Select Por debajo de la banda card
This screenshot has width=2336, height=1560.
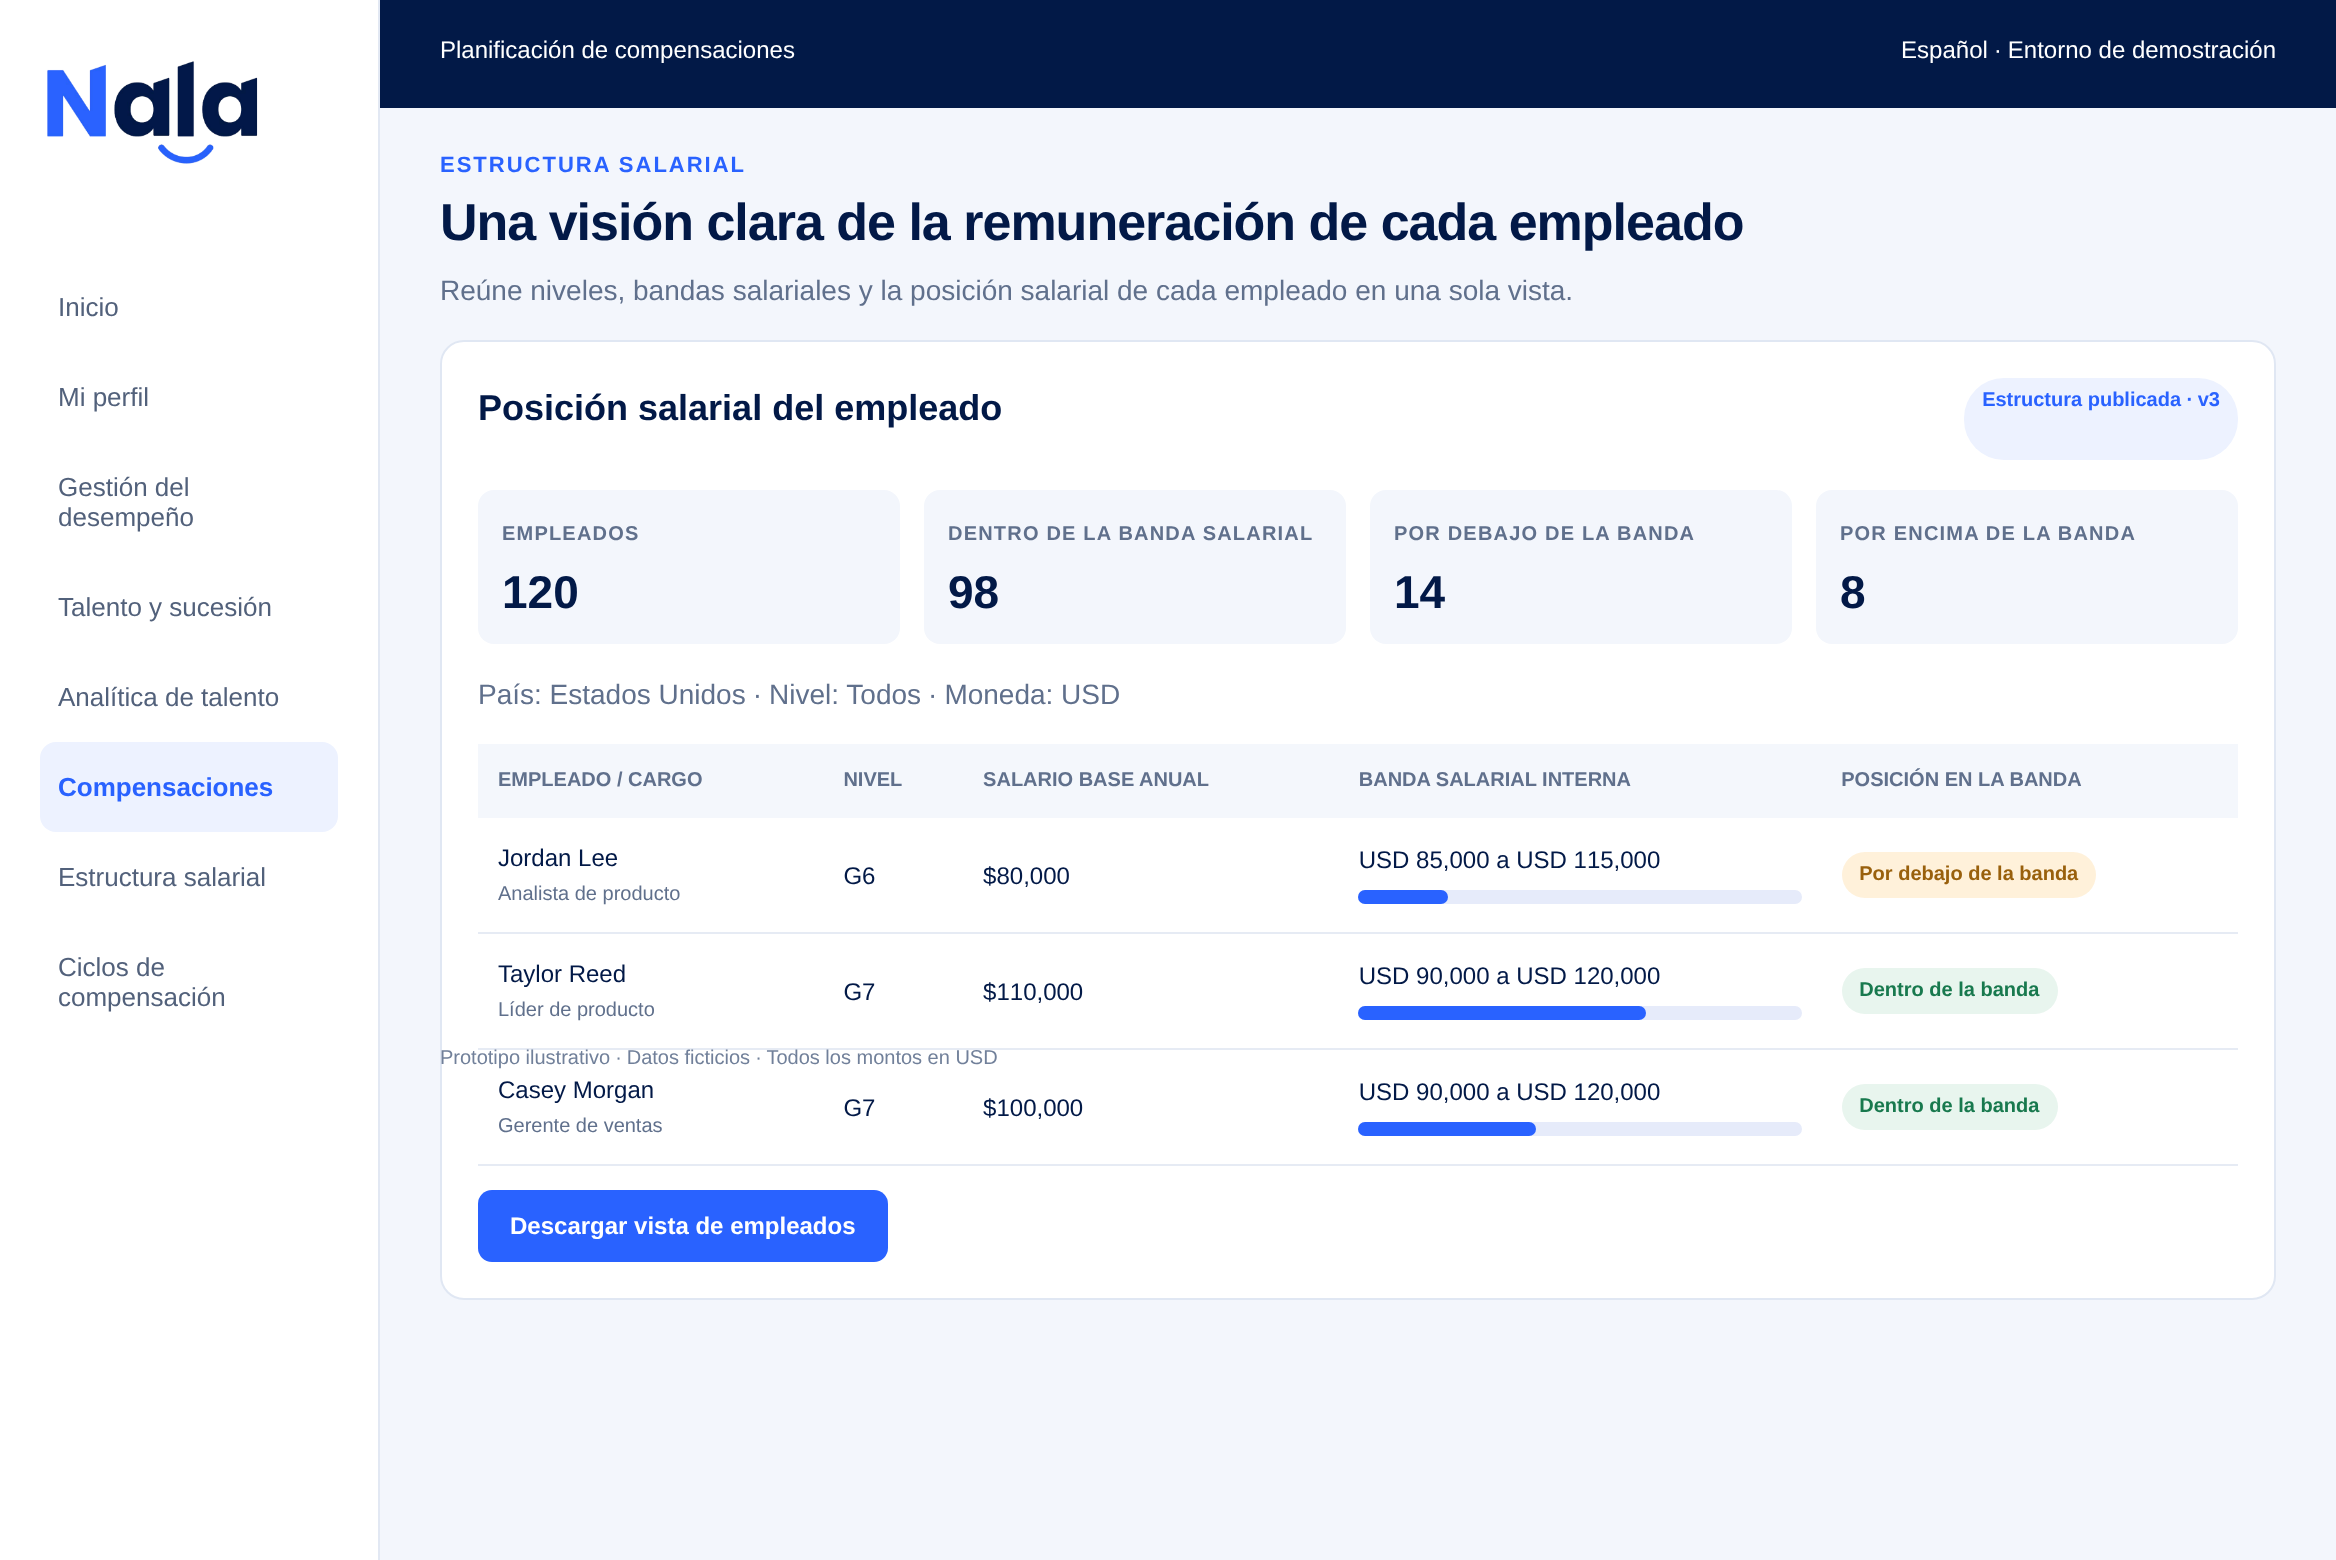click(1581, 567)
